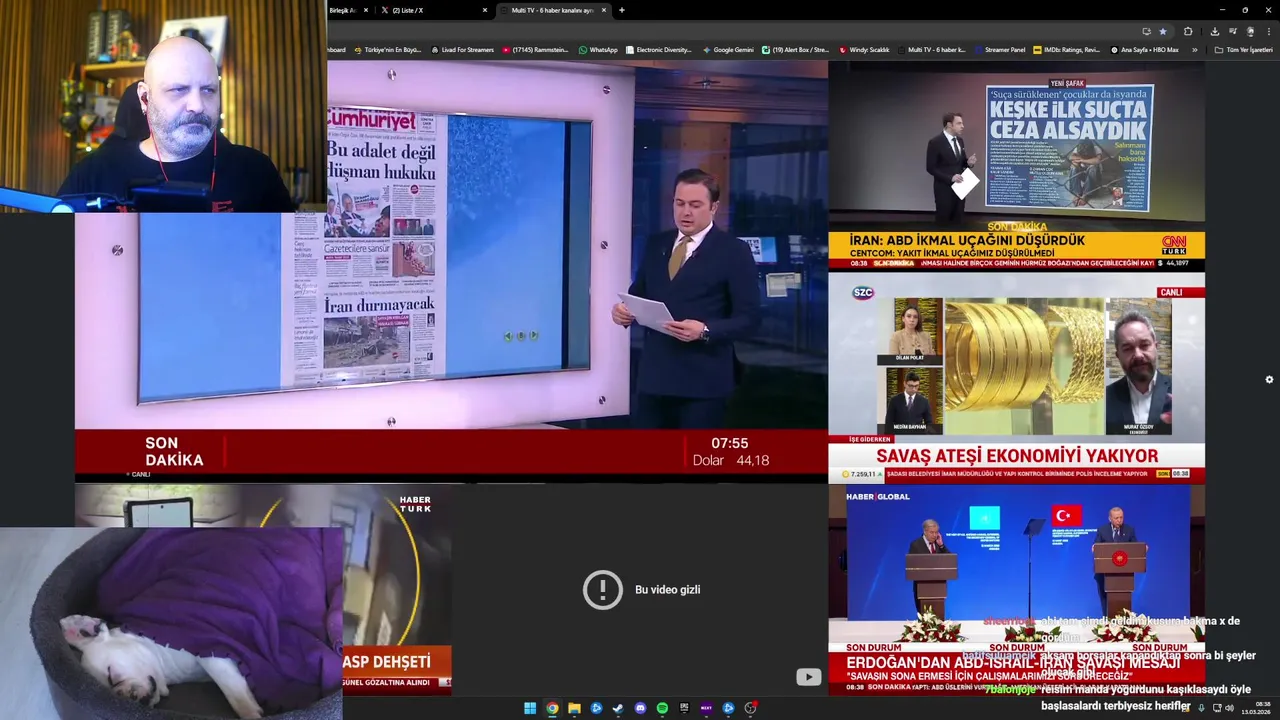Select the large Cumhuriyet newspaper video
The width and height of the screenshot is (1280, 720).
[451, 271]
